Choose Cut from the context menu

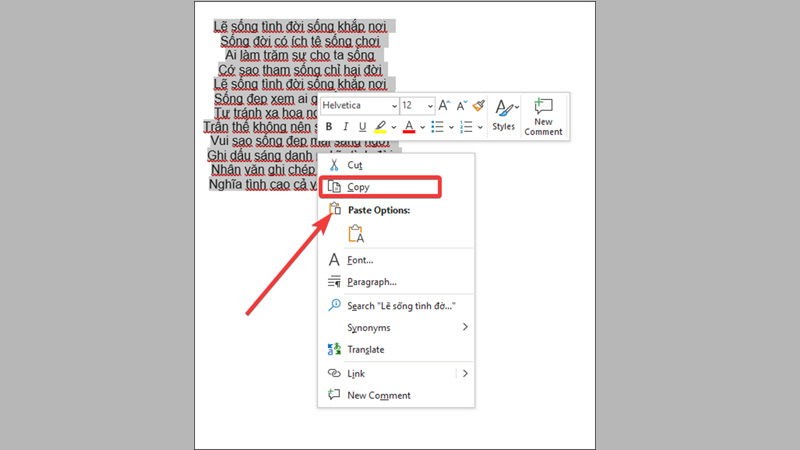[x=396, y=165]
